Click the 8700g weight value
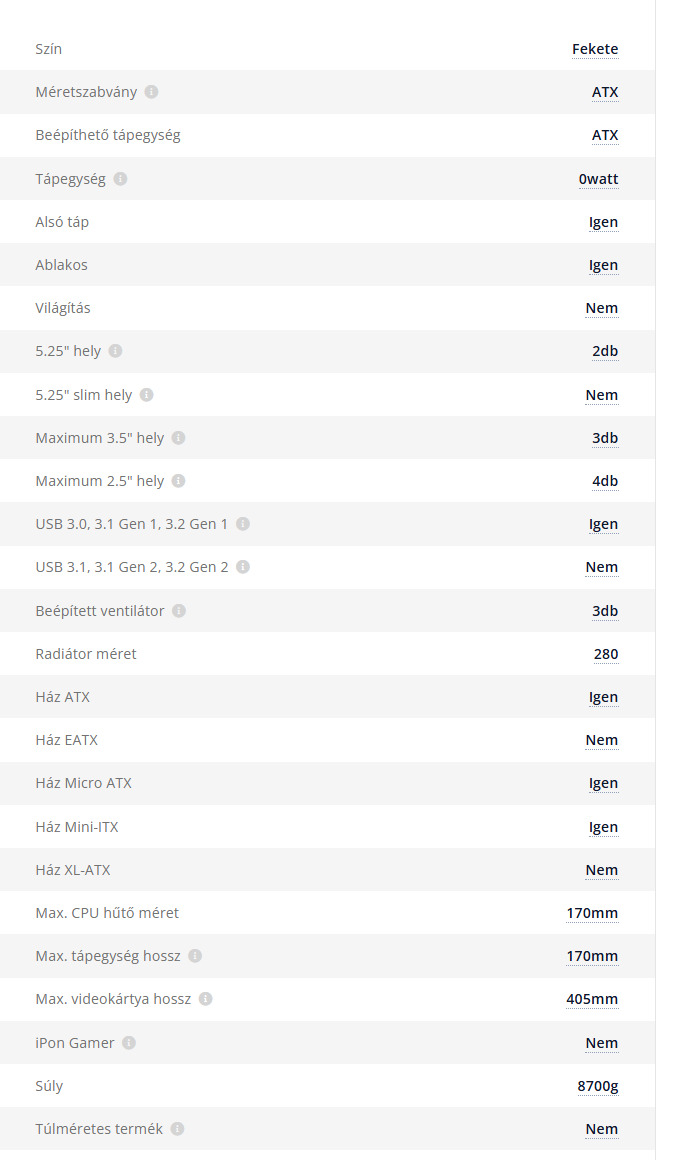Image resolution: width=677 pixels, height=1160 pixels. pos(597,1086)
